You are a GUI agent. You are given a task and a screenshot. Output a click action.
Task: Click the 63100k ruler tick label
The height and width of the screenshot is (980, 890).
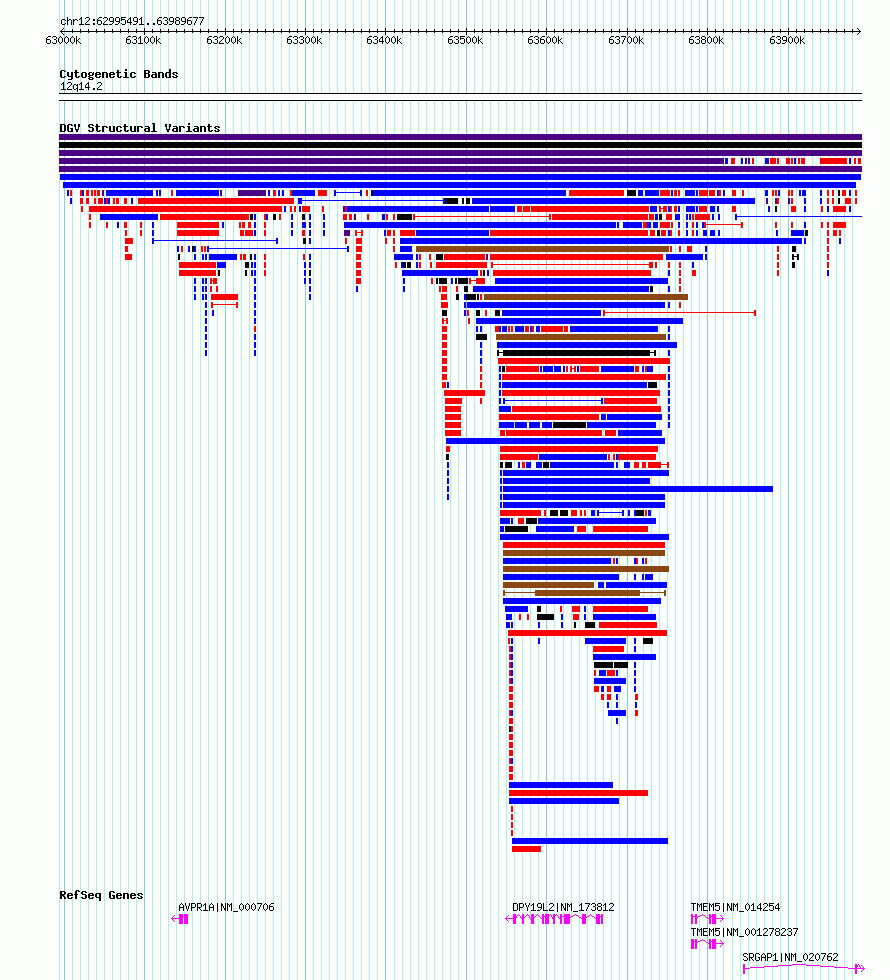[x=143, y=41]
